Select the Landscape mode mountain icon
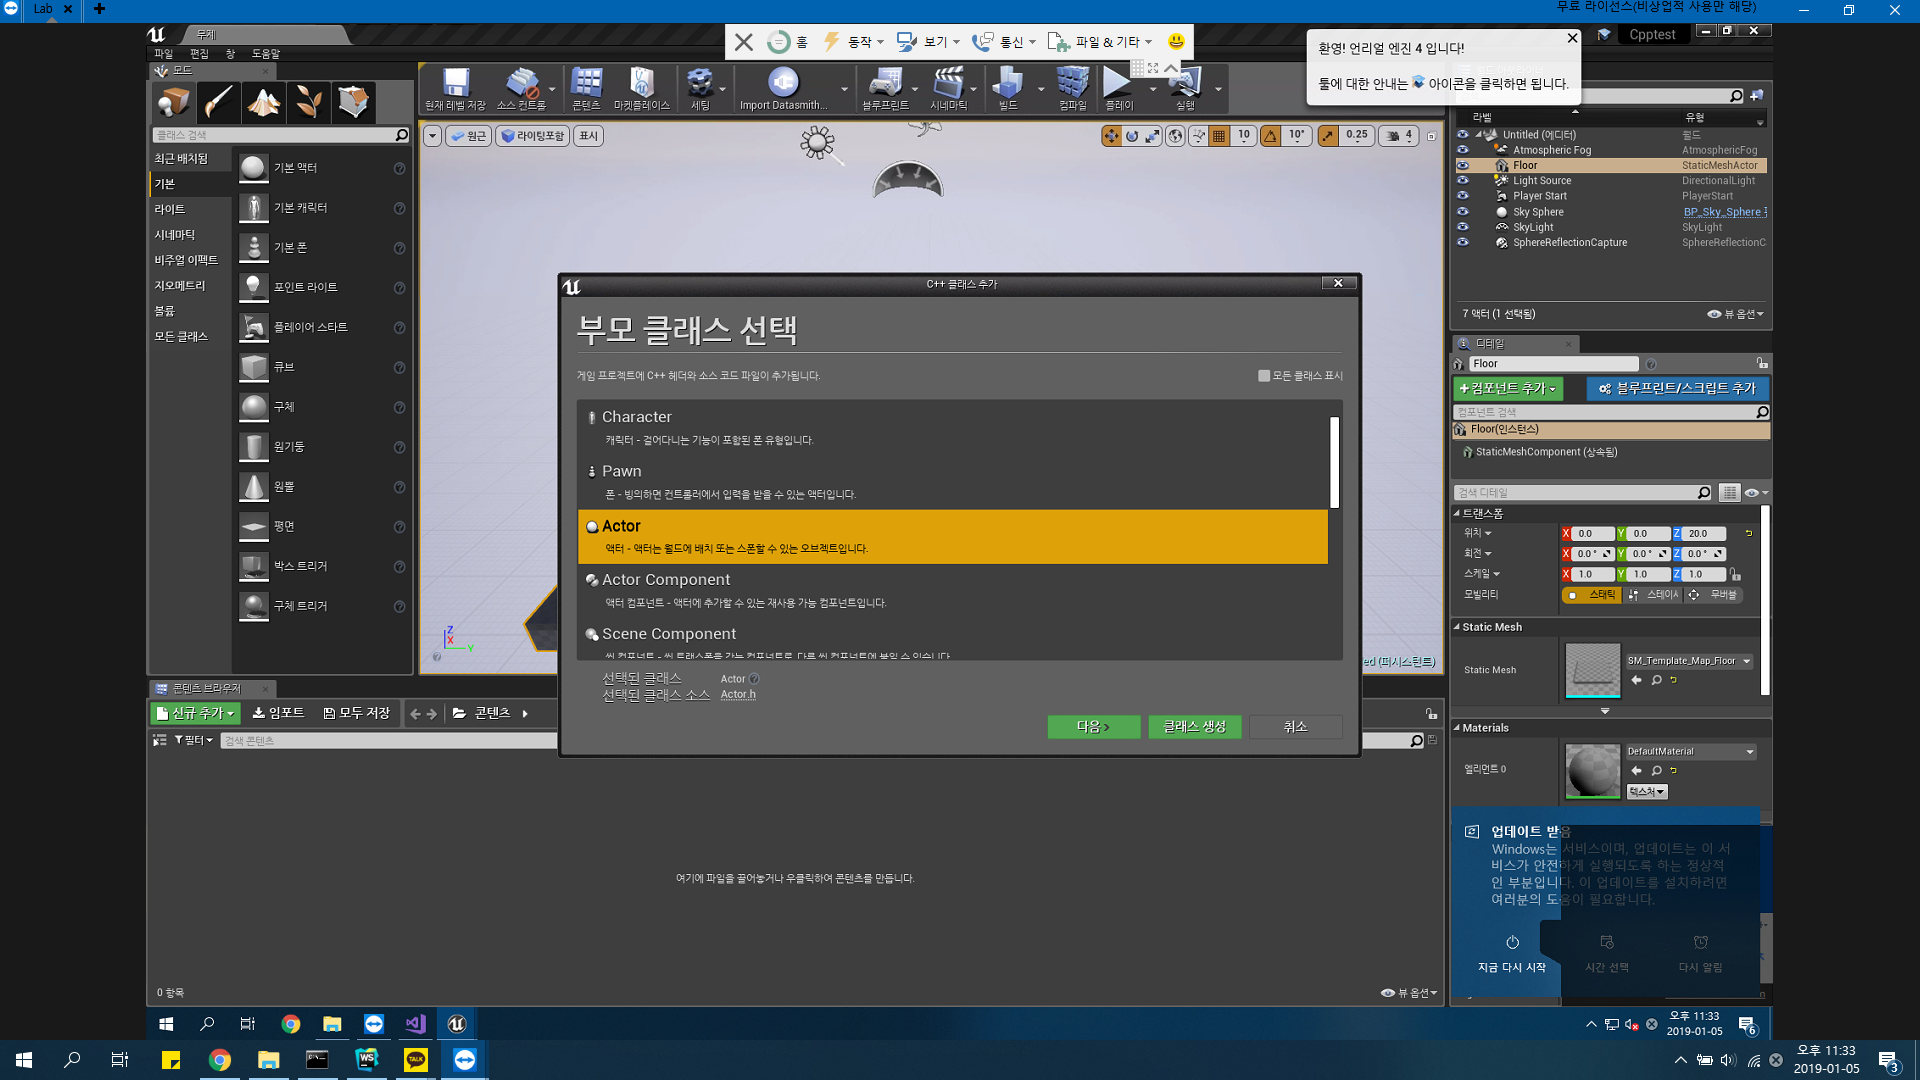This screenshot has width=1920, height=1080. [x=263, y=101]
